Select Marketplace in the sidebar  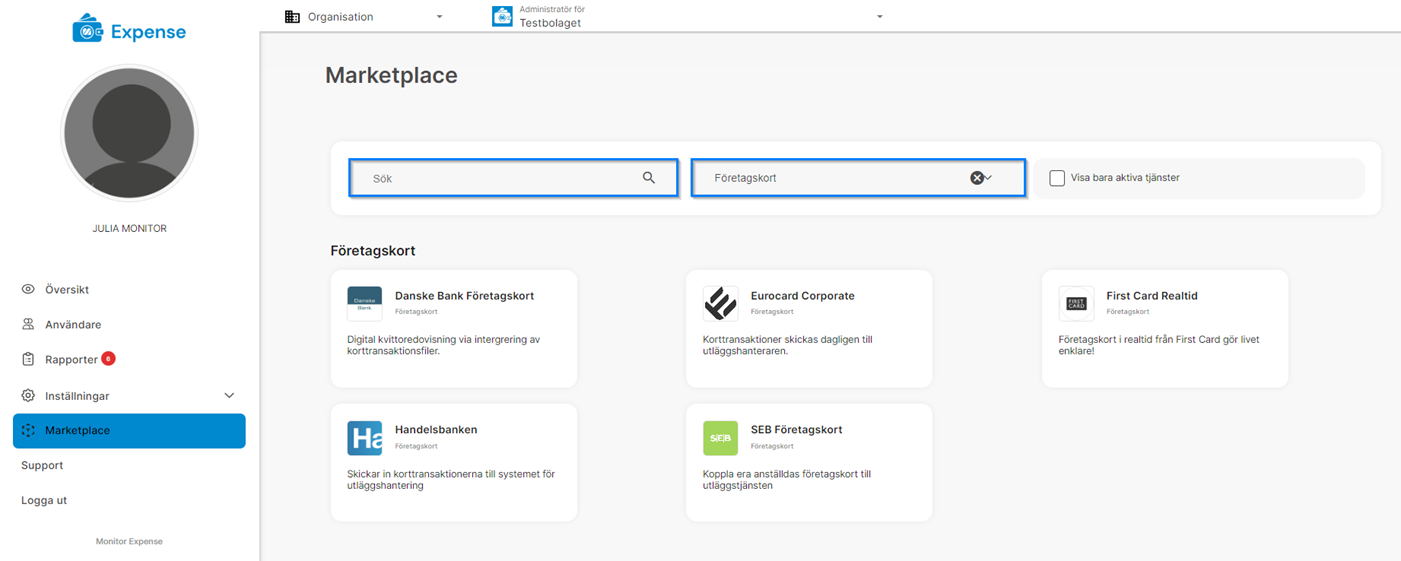(x=129, y=431)
